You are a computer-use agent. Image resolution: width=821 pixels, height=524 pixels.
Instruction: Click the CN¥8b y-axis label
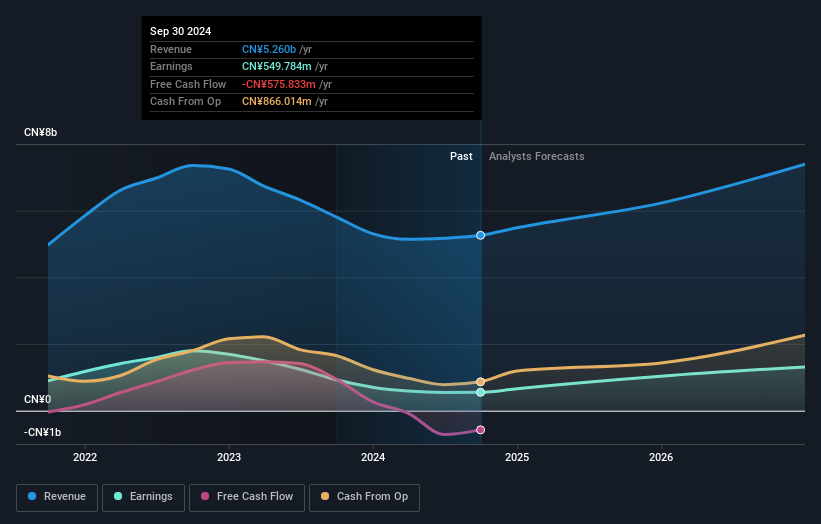pos(40,132)
